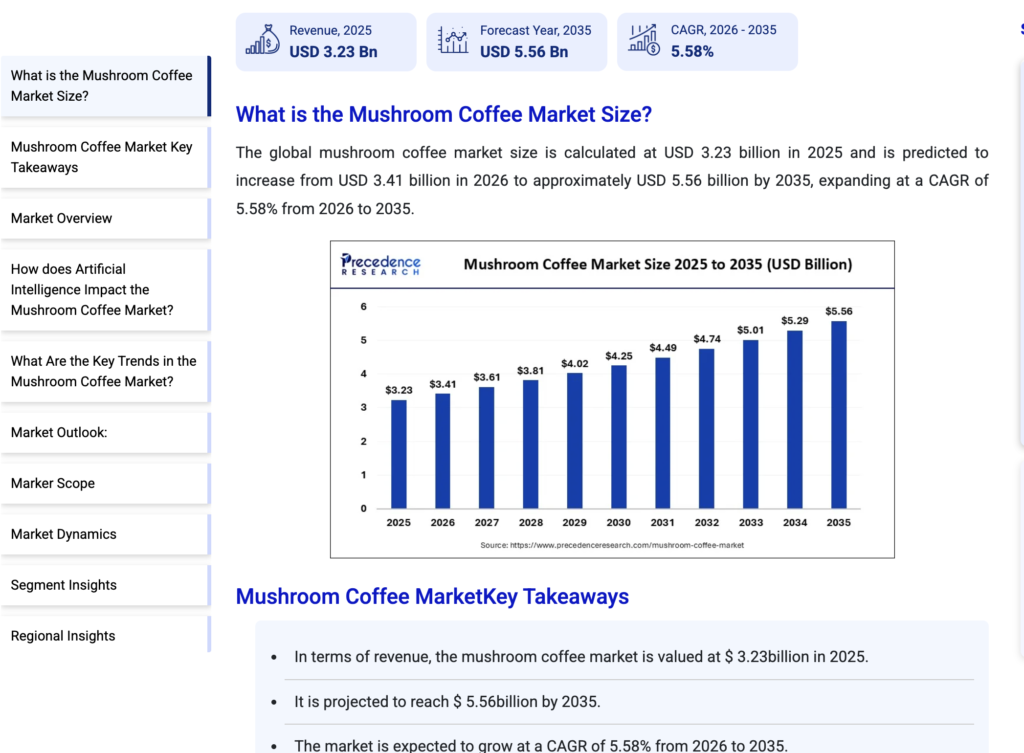This screenshot has height=753, width=1024.
Task: Click the Mushroom Coffee Market Size chart title
Action: [657, 265]
